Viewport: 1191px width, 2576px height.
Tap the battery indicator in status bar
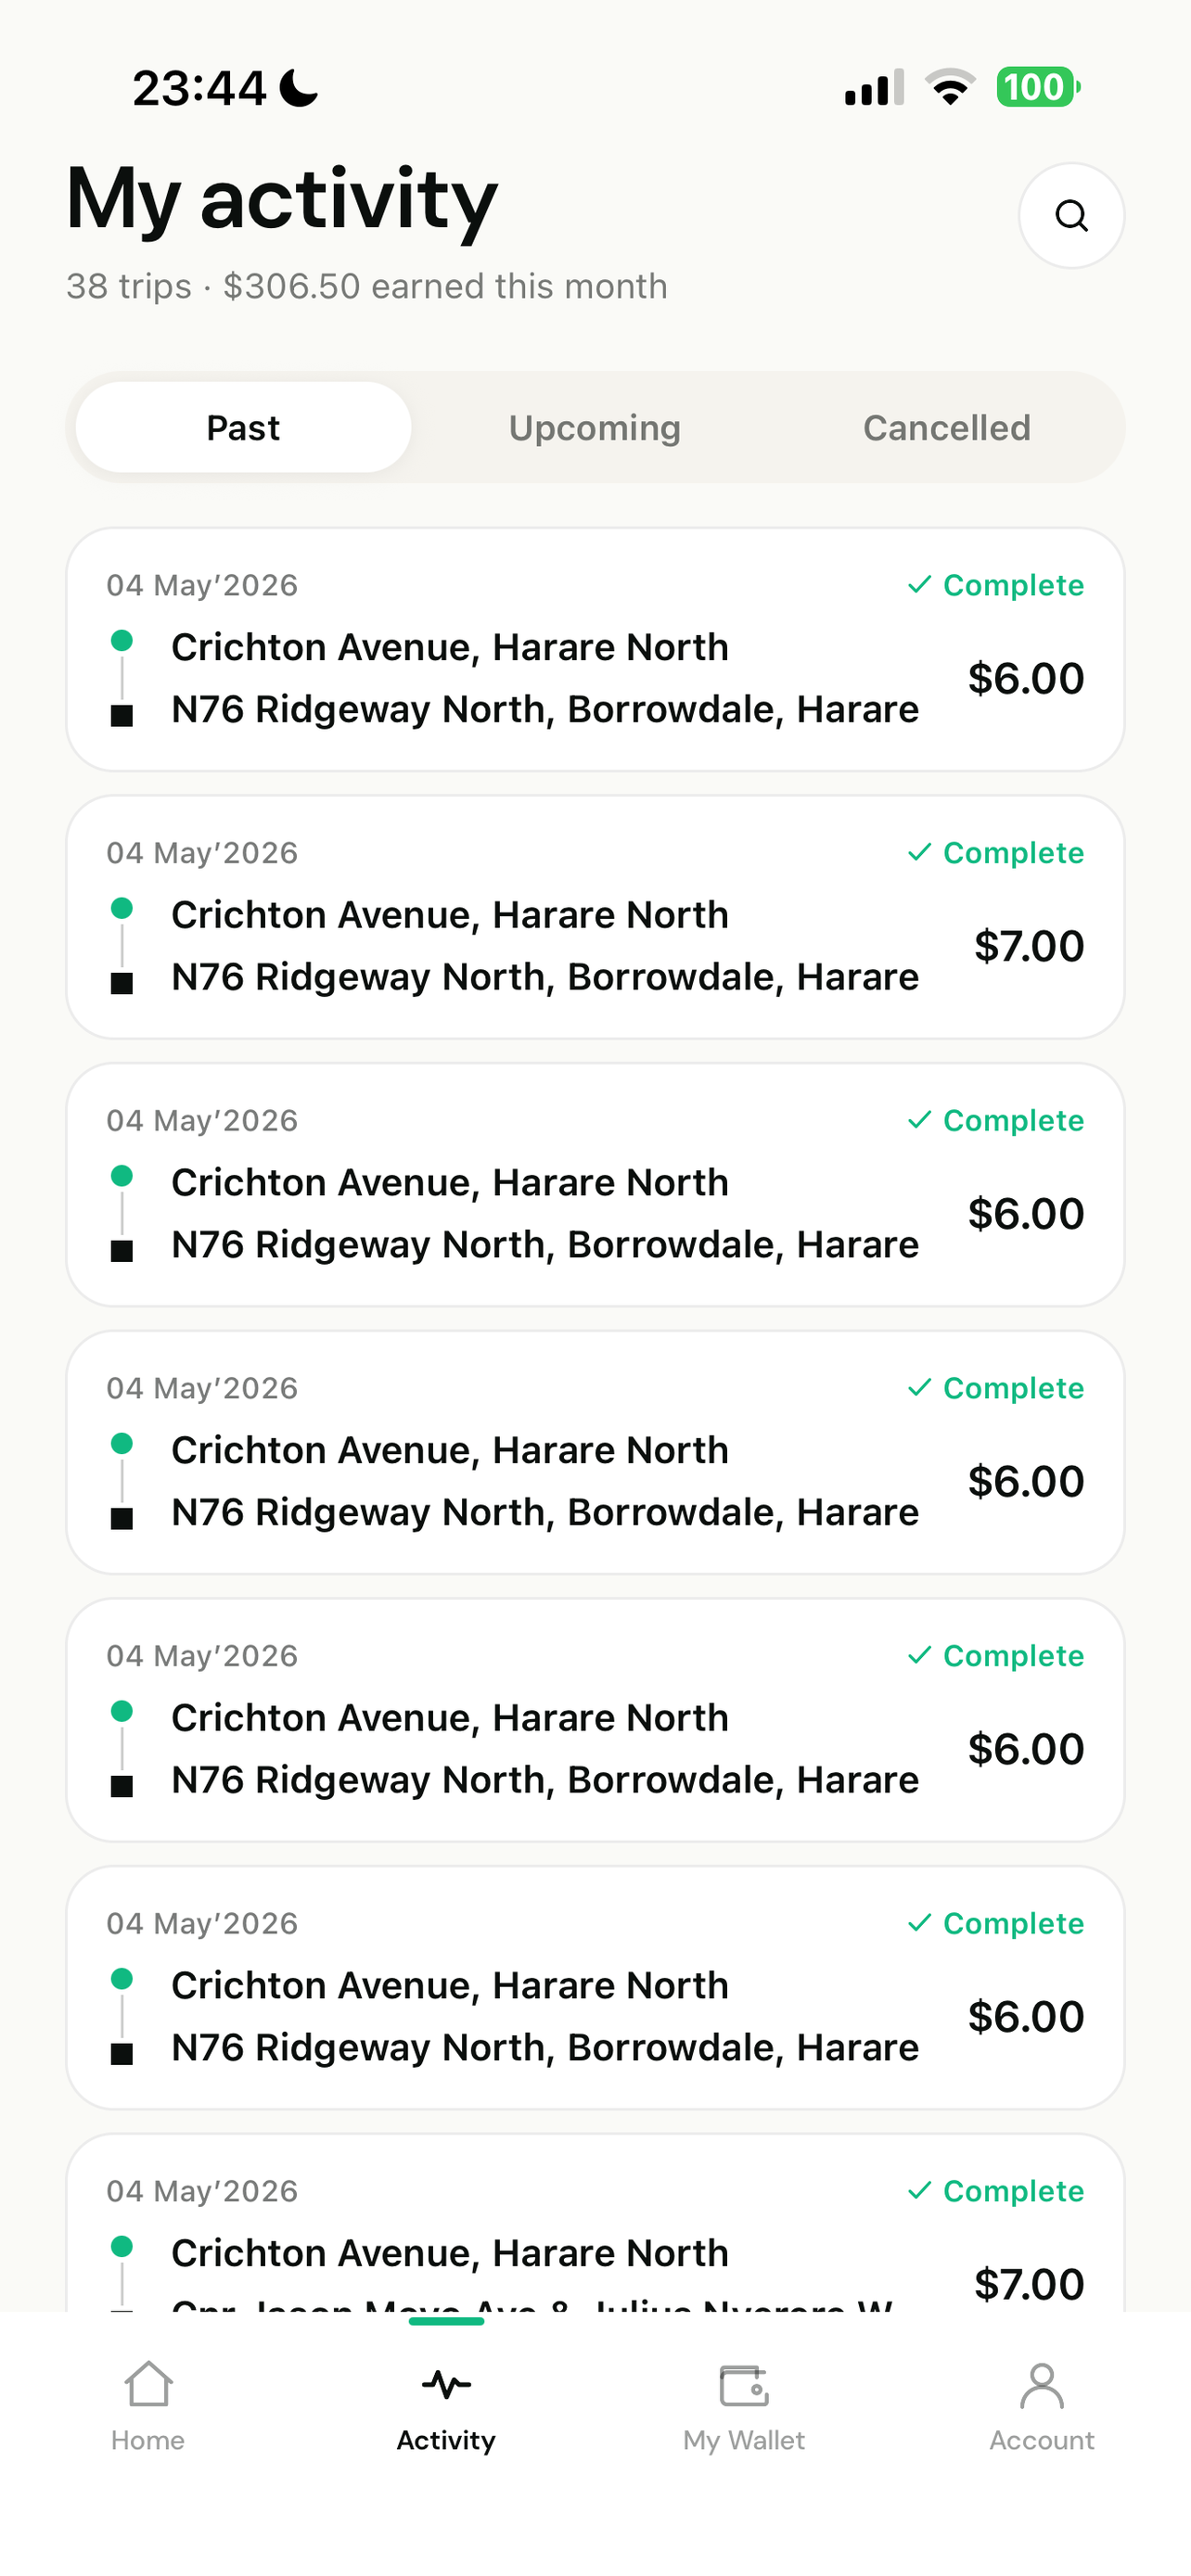click(x=1038, y=87)
